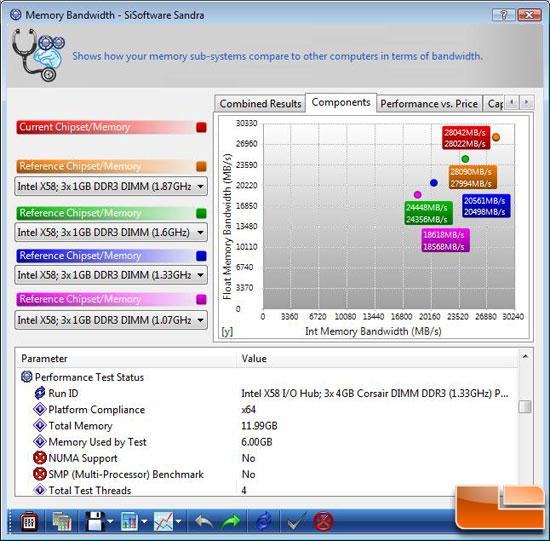
Task: Select the Components tab
Action: 341,102
